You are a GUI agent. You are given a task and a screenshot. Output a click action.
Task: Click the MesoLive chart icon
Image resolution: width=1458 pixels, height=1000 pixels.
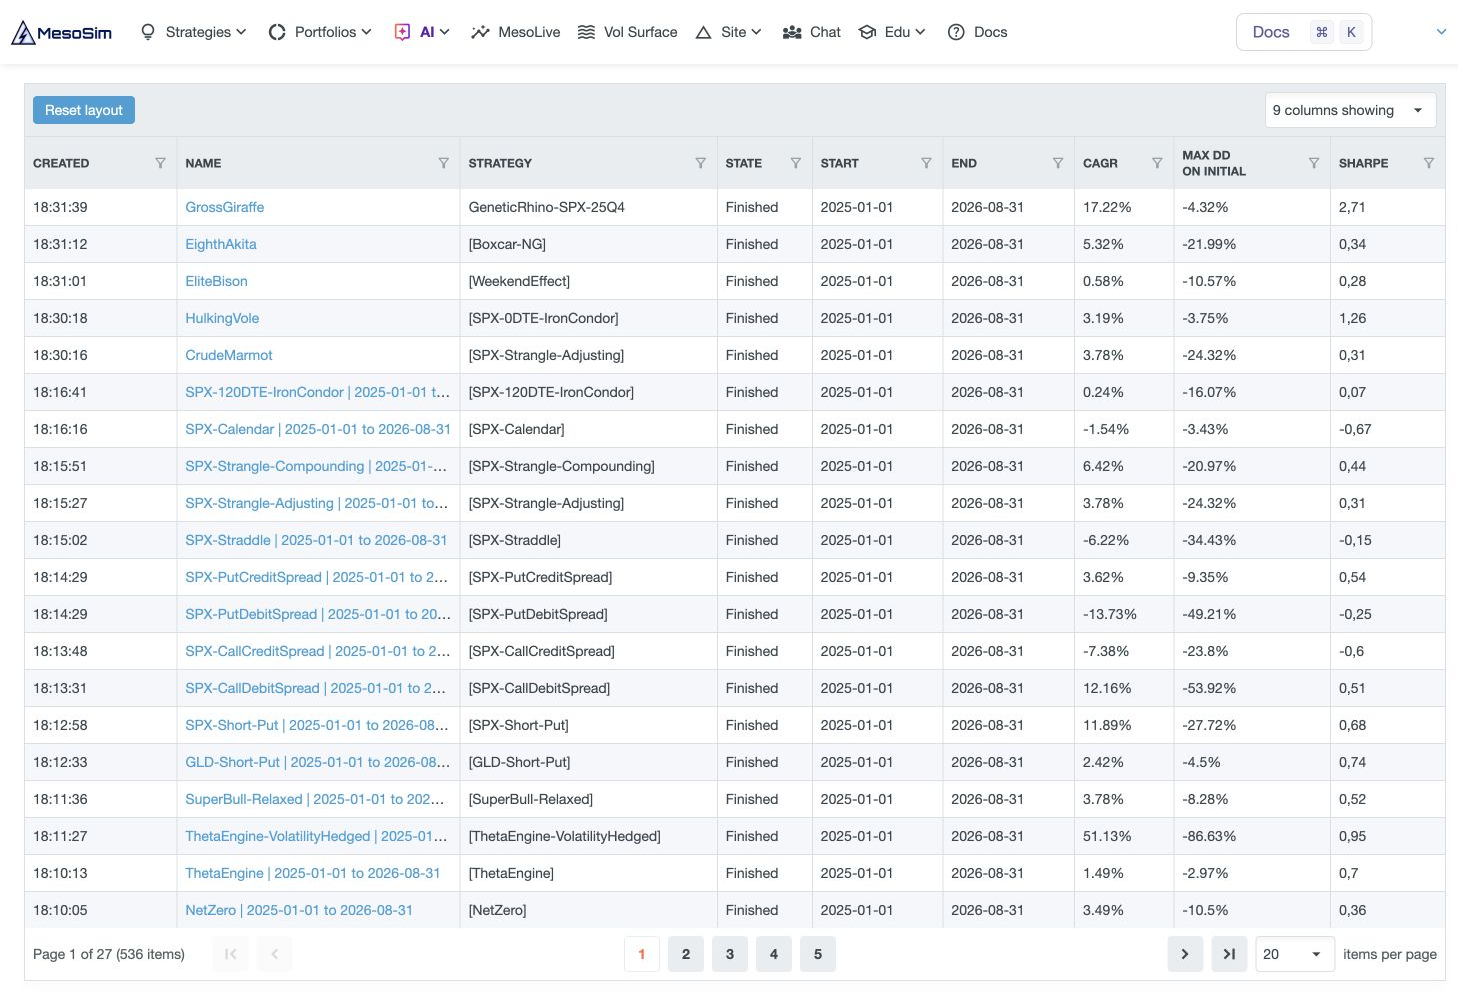pyautogui.click(x=480, y=32)
